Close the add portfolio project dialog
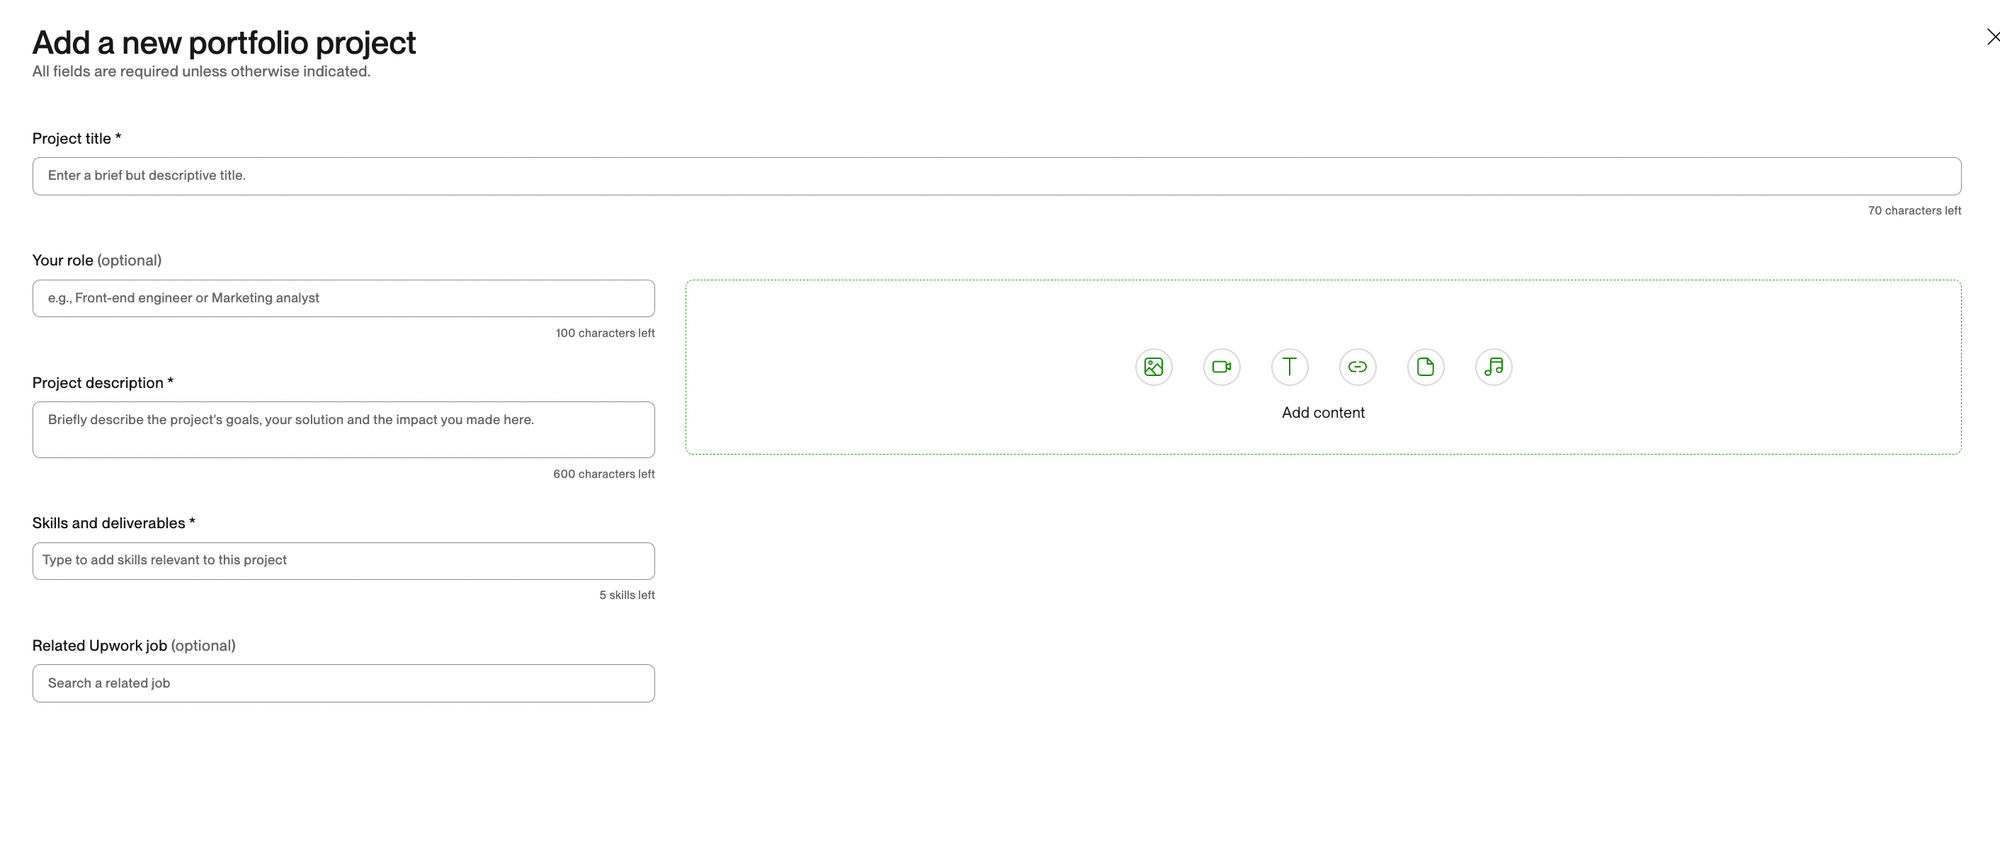The image size is (2000, 861). (x=1991, y=38)
